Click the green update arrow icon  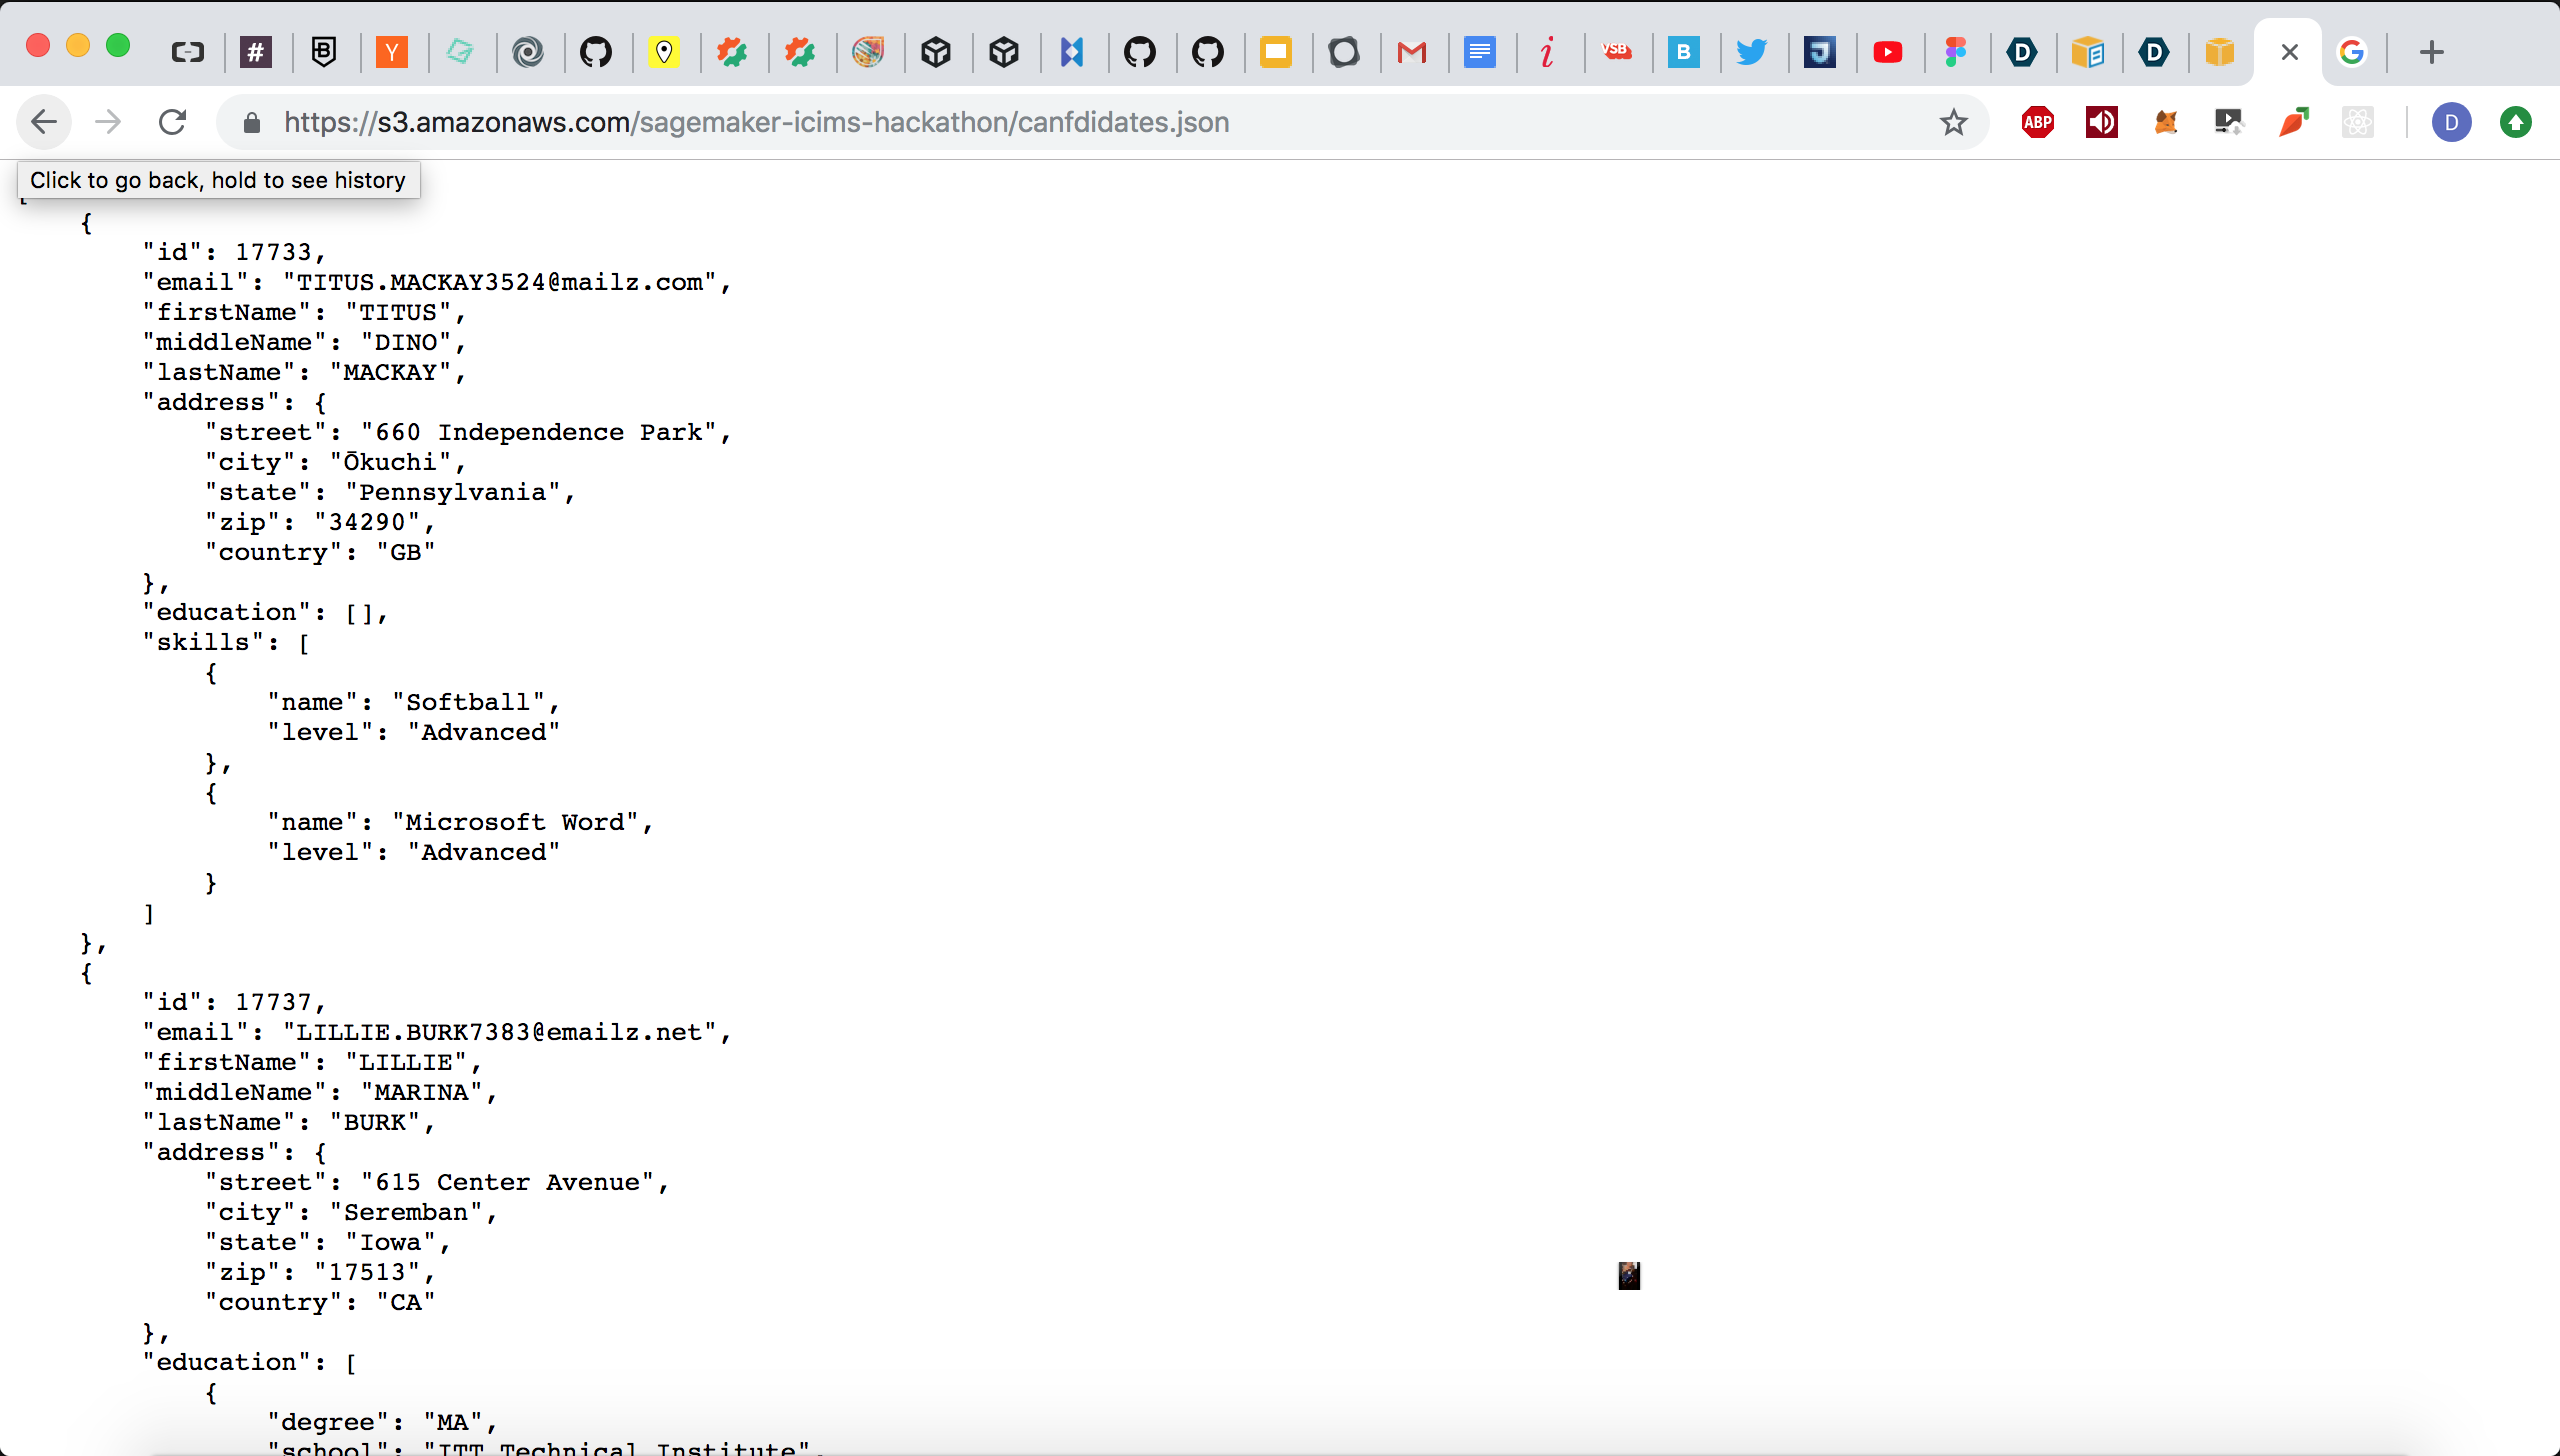2515,122
